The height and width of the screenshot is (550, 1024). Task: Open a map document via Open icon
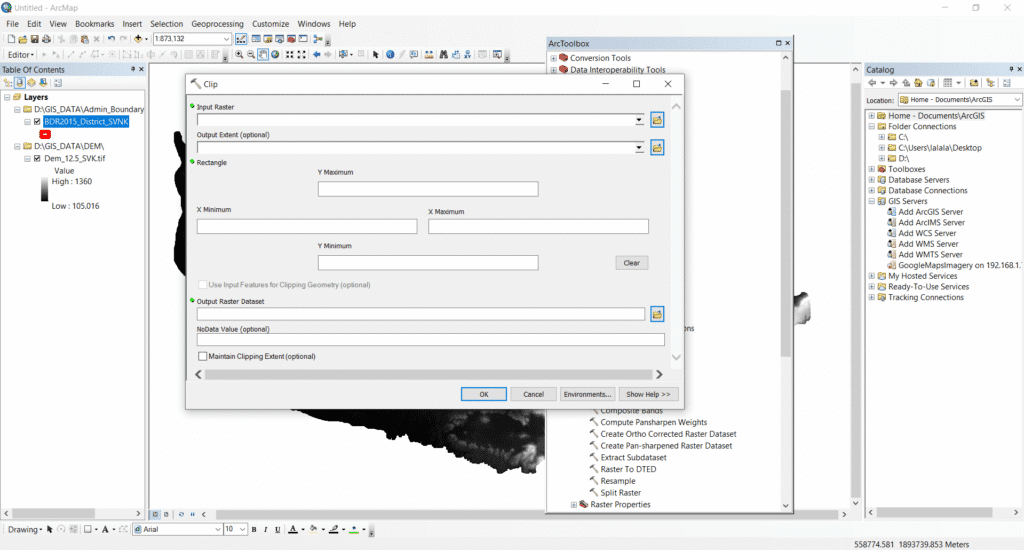pos(23,39)
